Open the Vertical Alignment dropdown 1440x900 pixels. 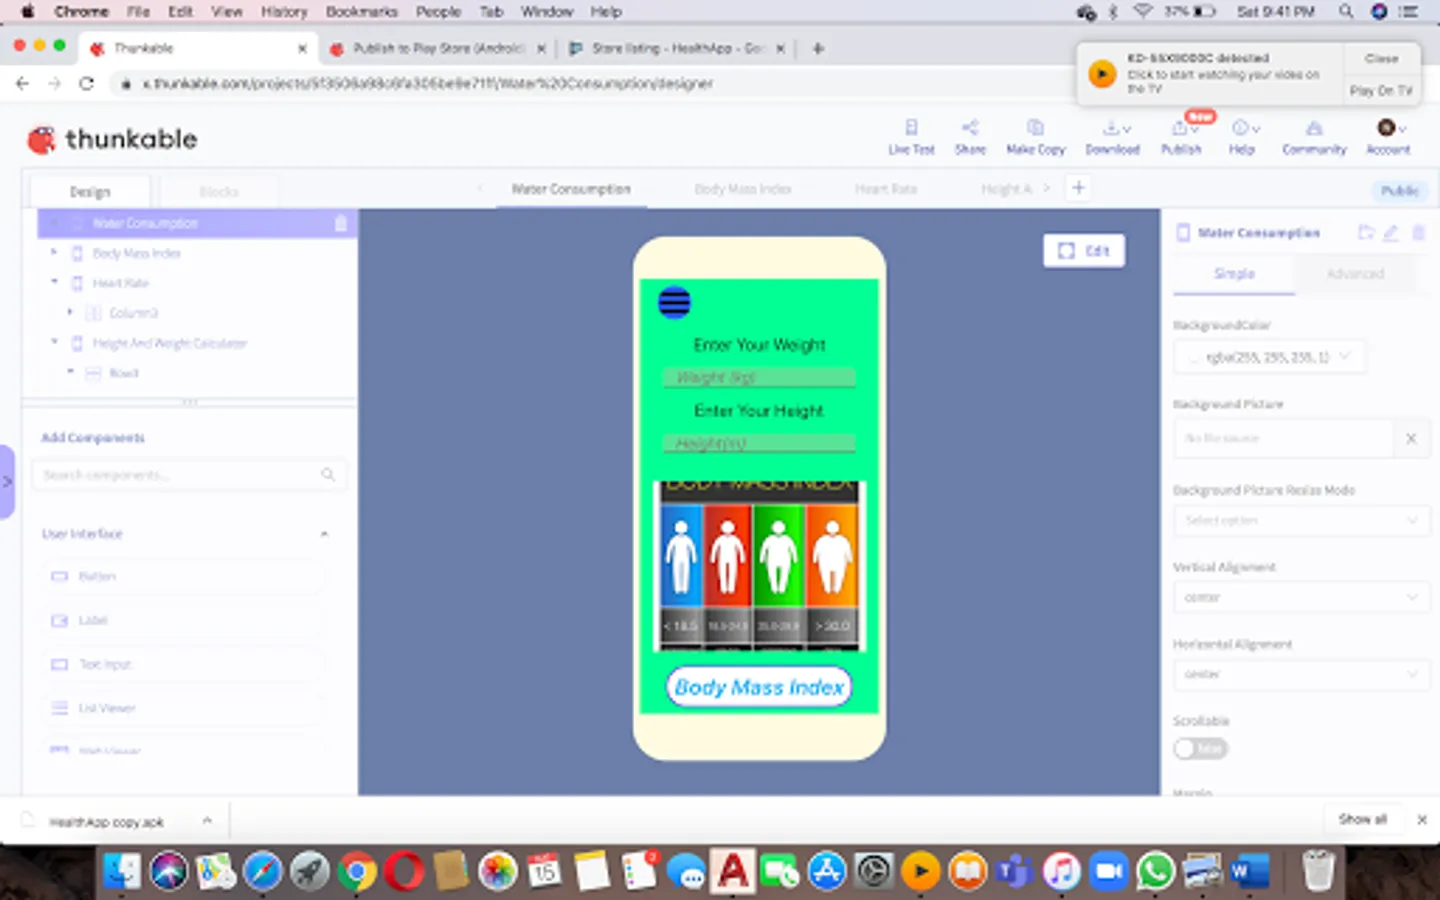(x=1300, y=597)
